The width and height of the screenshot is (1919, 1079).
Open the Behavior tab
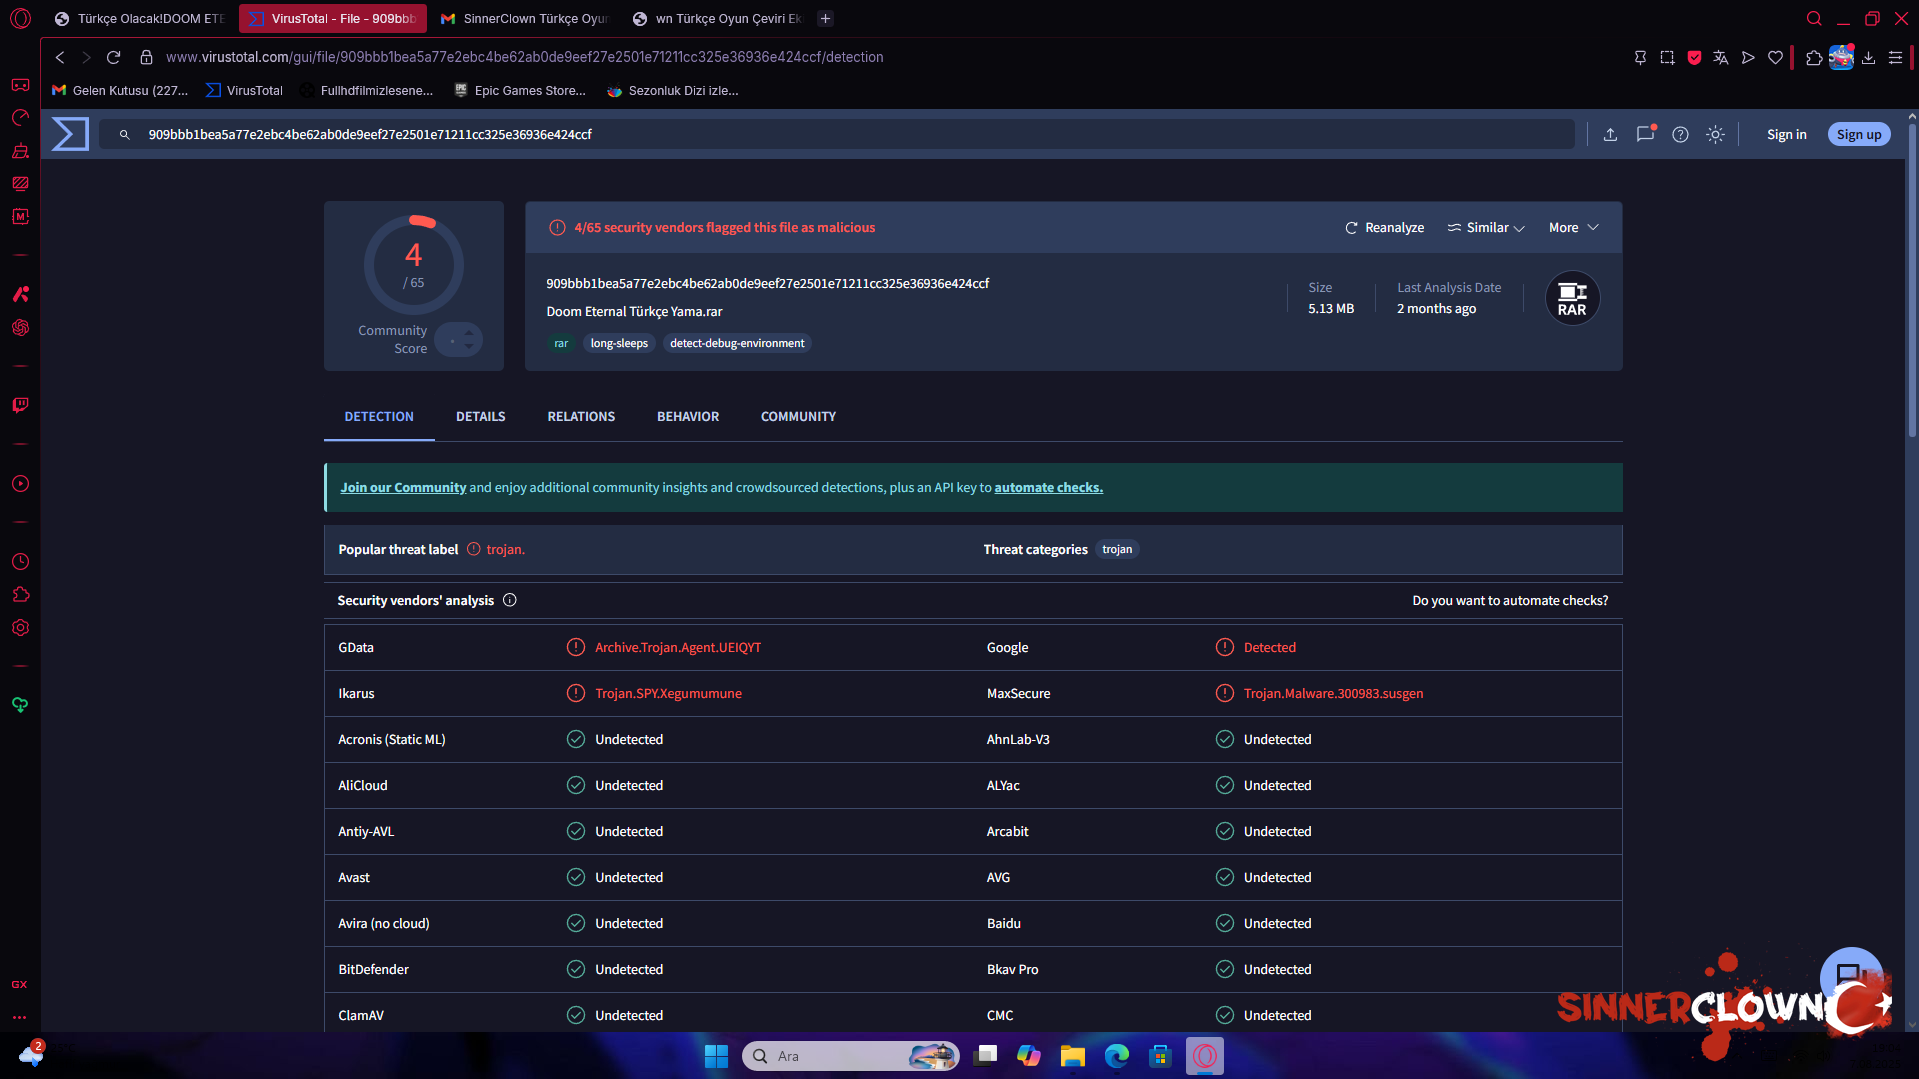click(x=687, y=416)
